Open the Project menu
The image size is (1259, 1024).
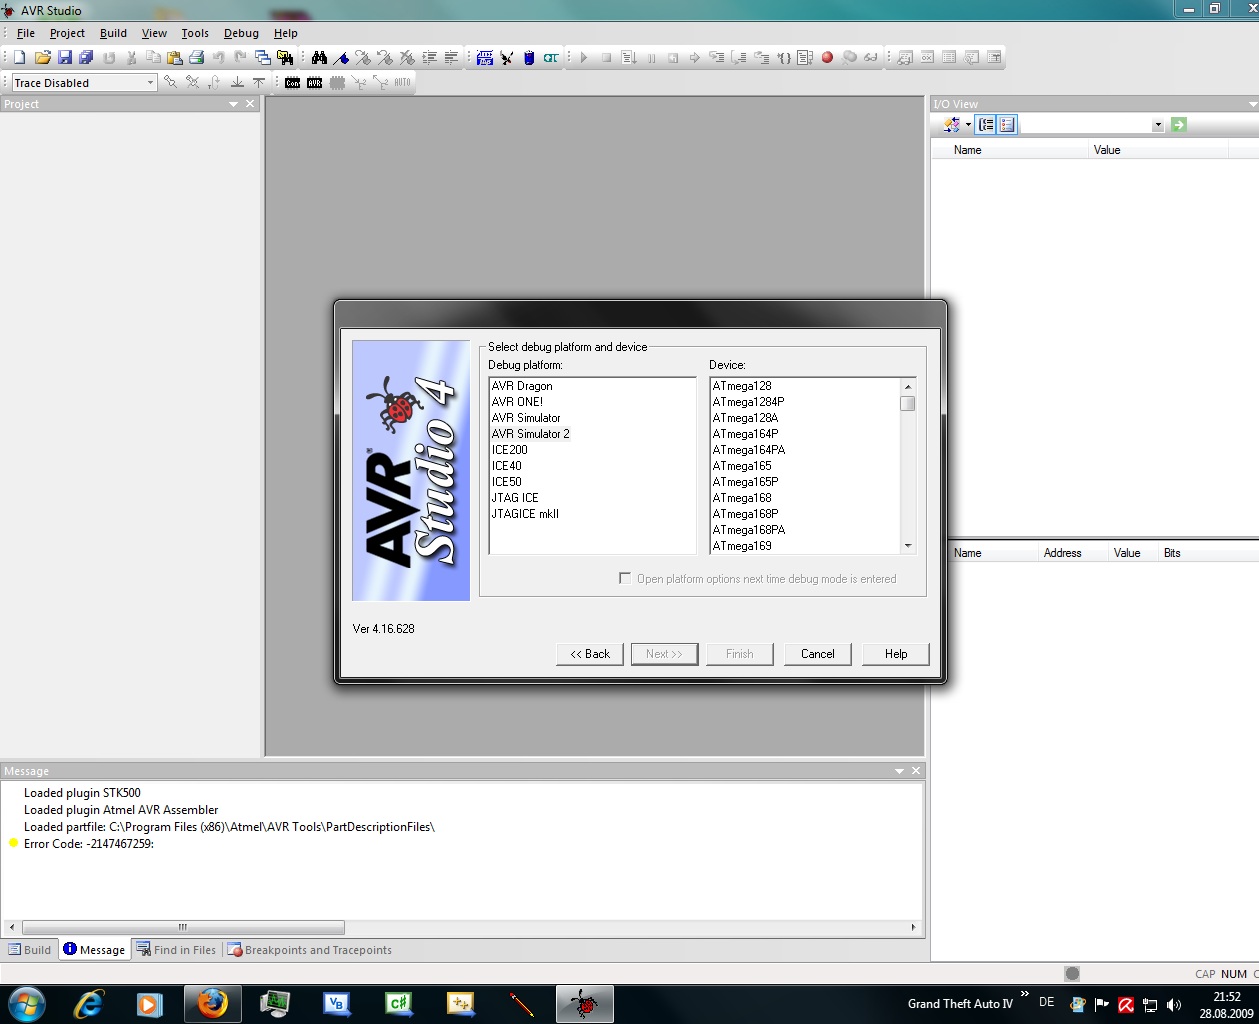(x=67, y=33)
